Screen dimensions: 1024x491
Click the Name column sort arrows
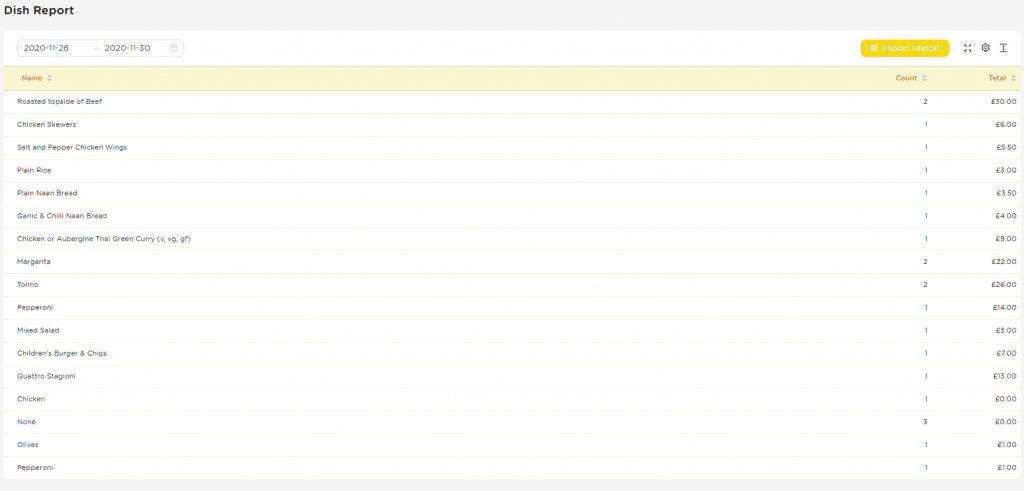click(x=50, y=78)
